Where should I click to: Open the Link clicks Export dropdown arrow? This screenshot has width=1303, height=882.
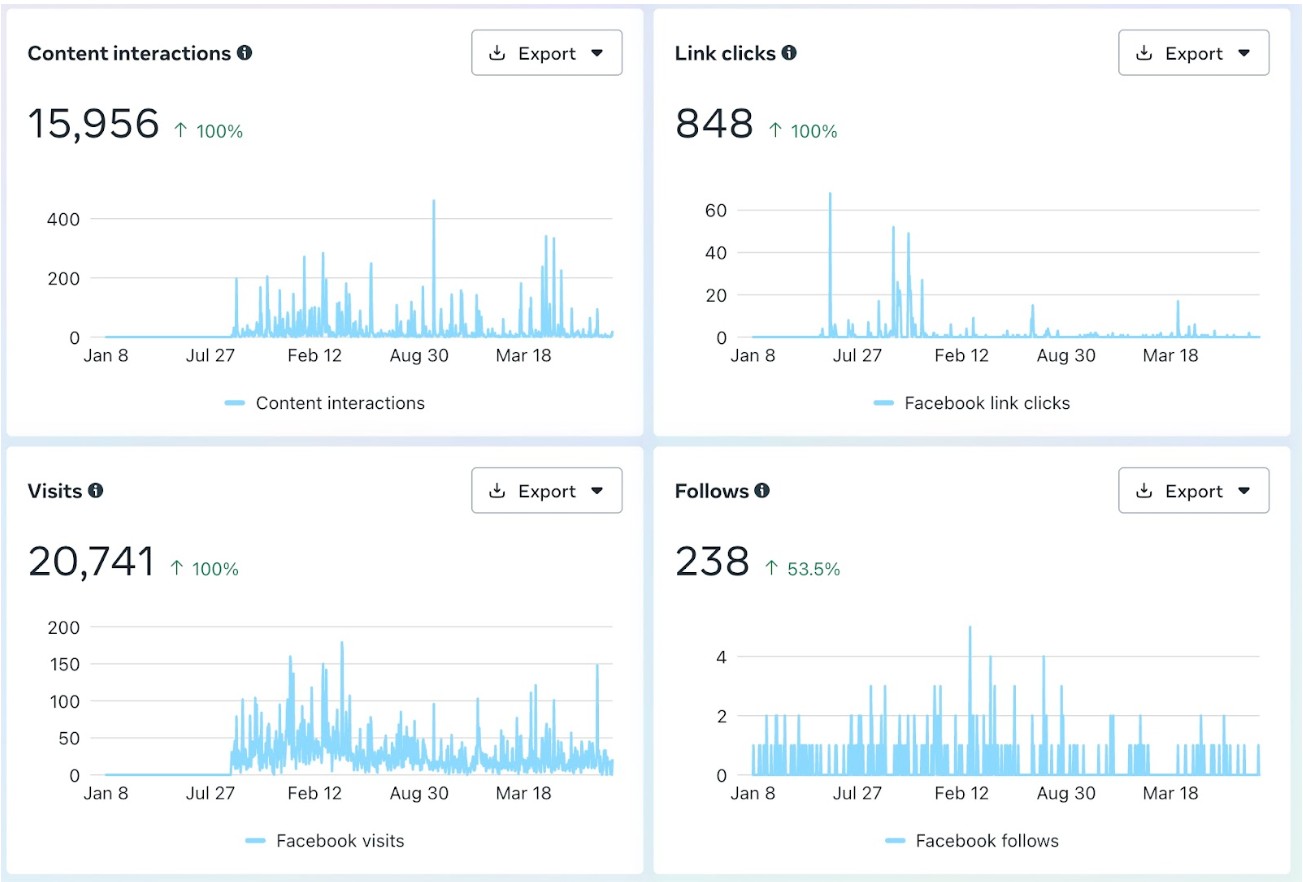(1244, 54)
